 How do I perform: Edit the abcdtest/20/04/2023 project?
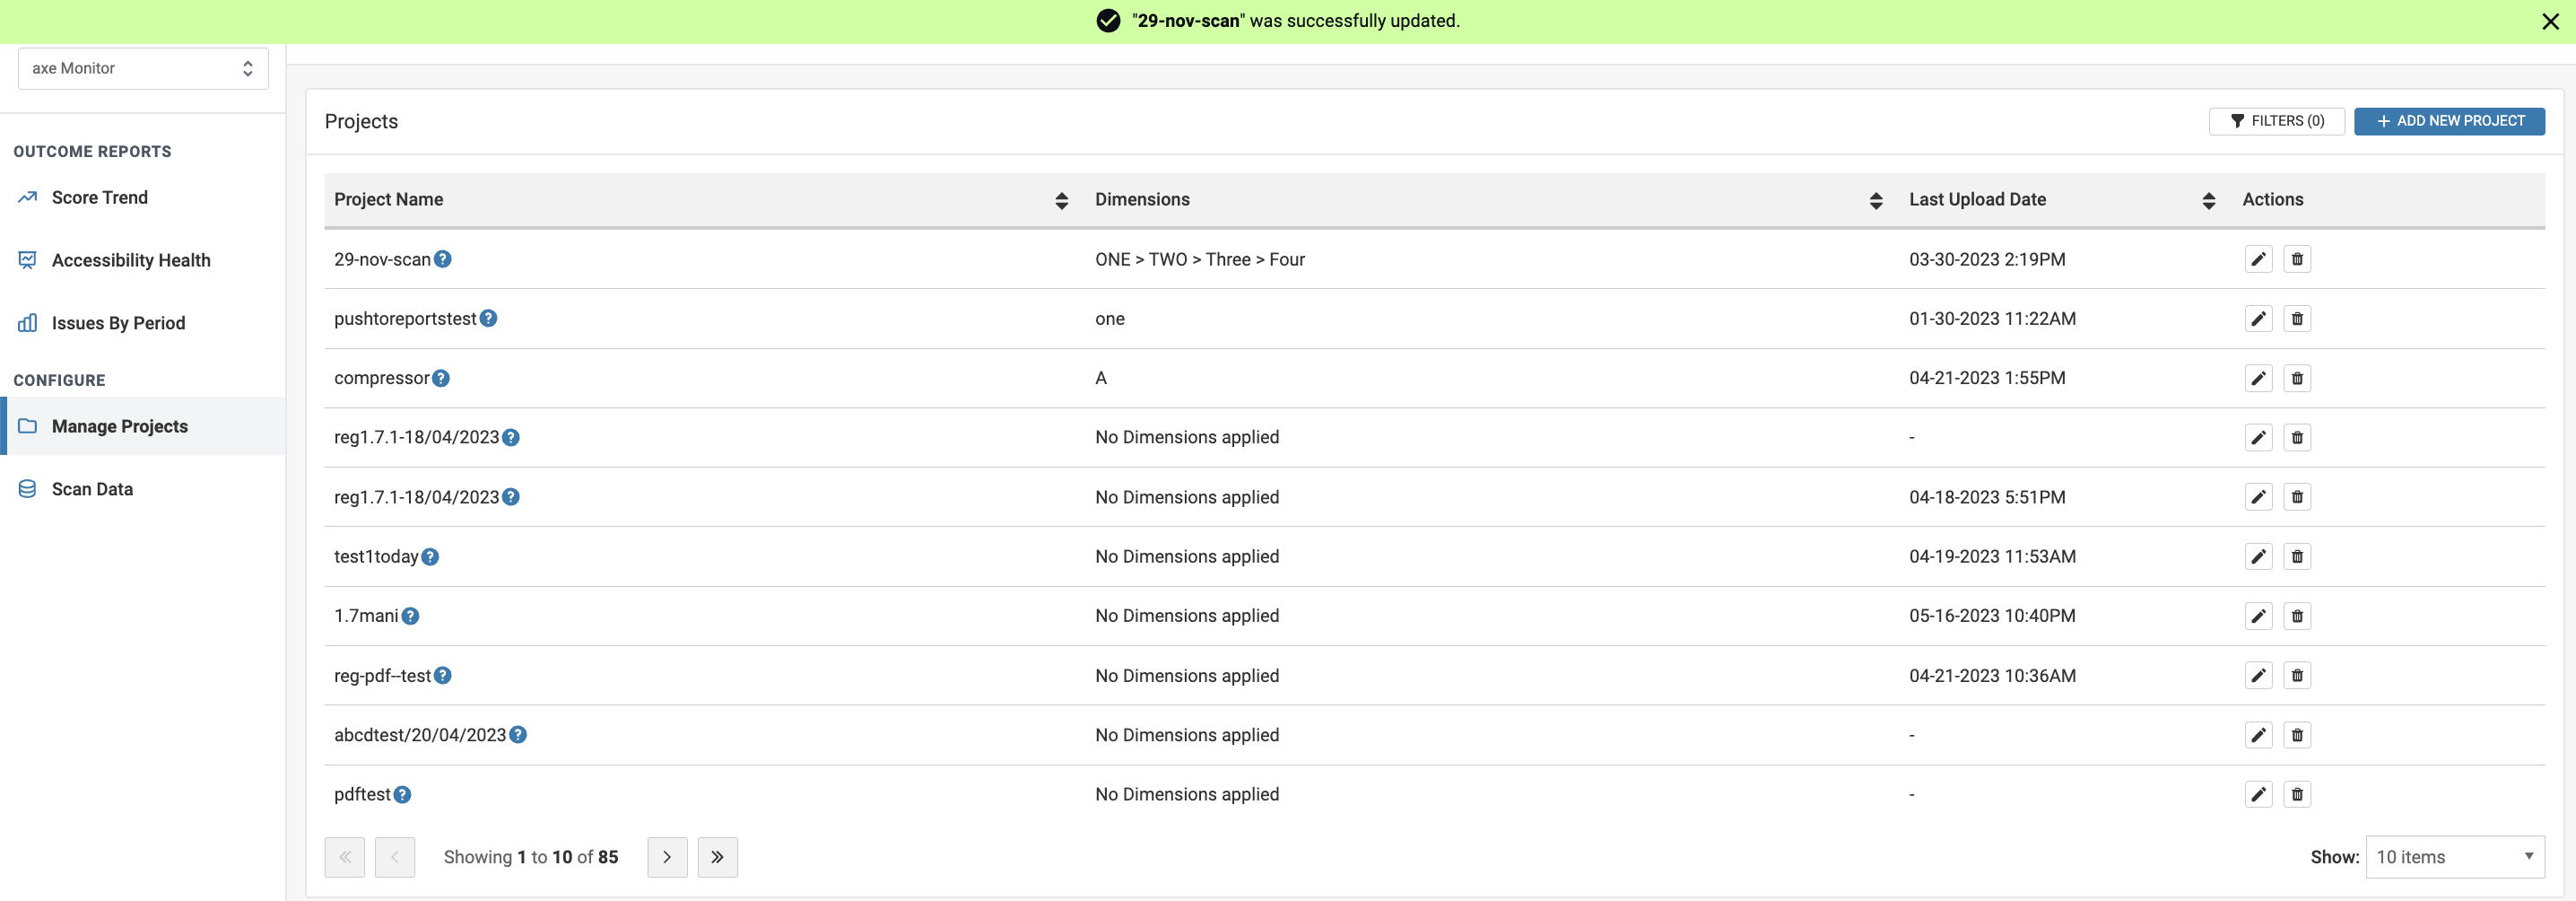pos(2258,735)
